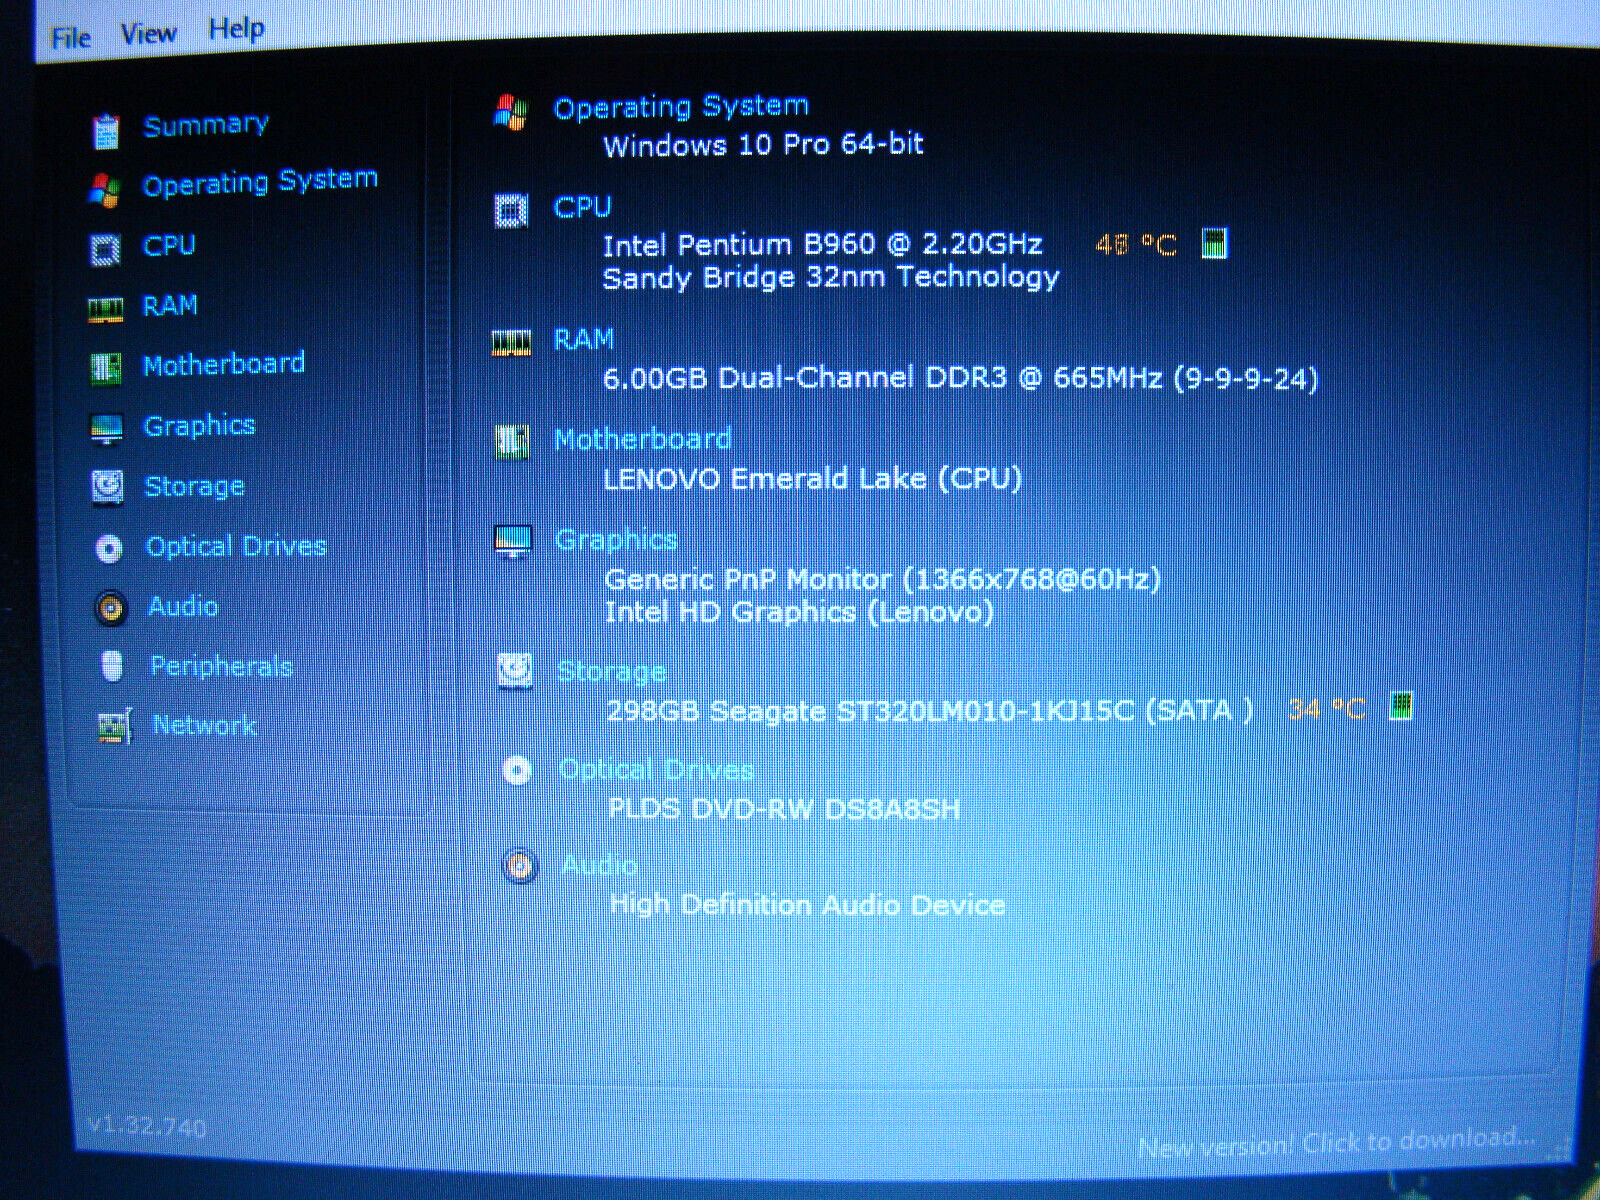This screenshot has width=1600, height=1200.
Task: Click the Storage disk icon in sidebar
Action: tap(107, 487)
